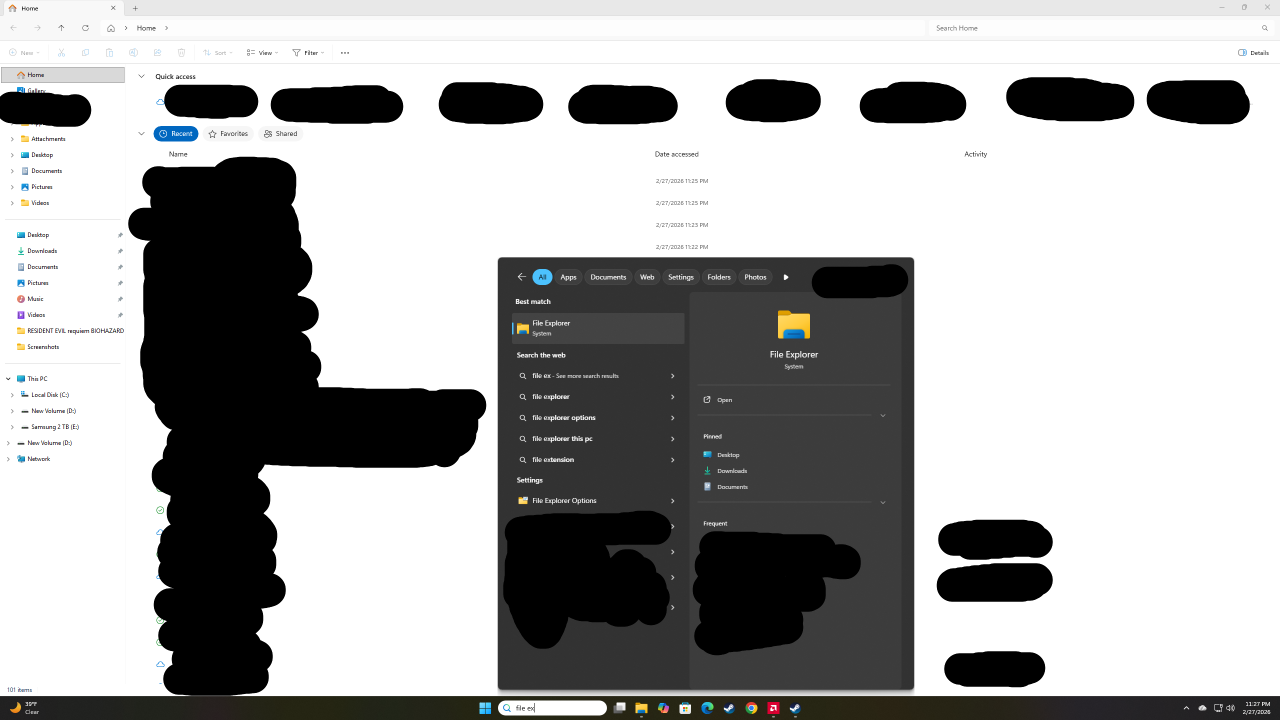Select the Favorites filter pill
1280x720 pixels.
click(227, 134)
